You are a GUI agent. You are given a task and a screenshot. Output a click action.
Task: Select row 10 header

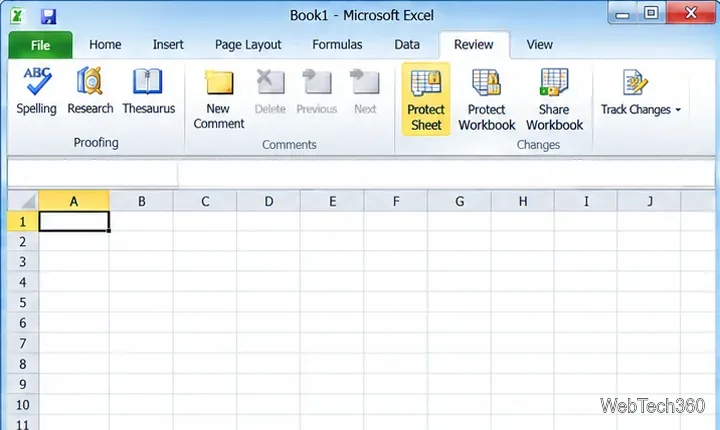point(23,405)
